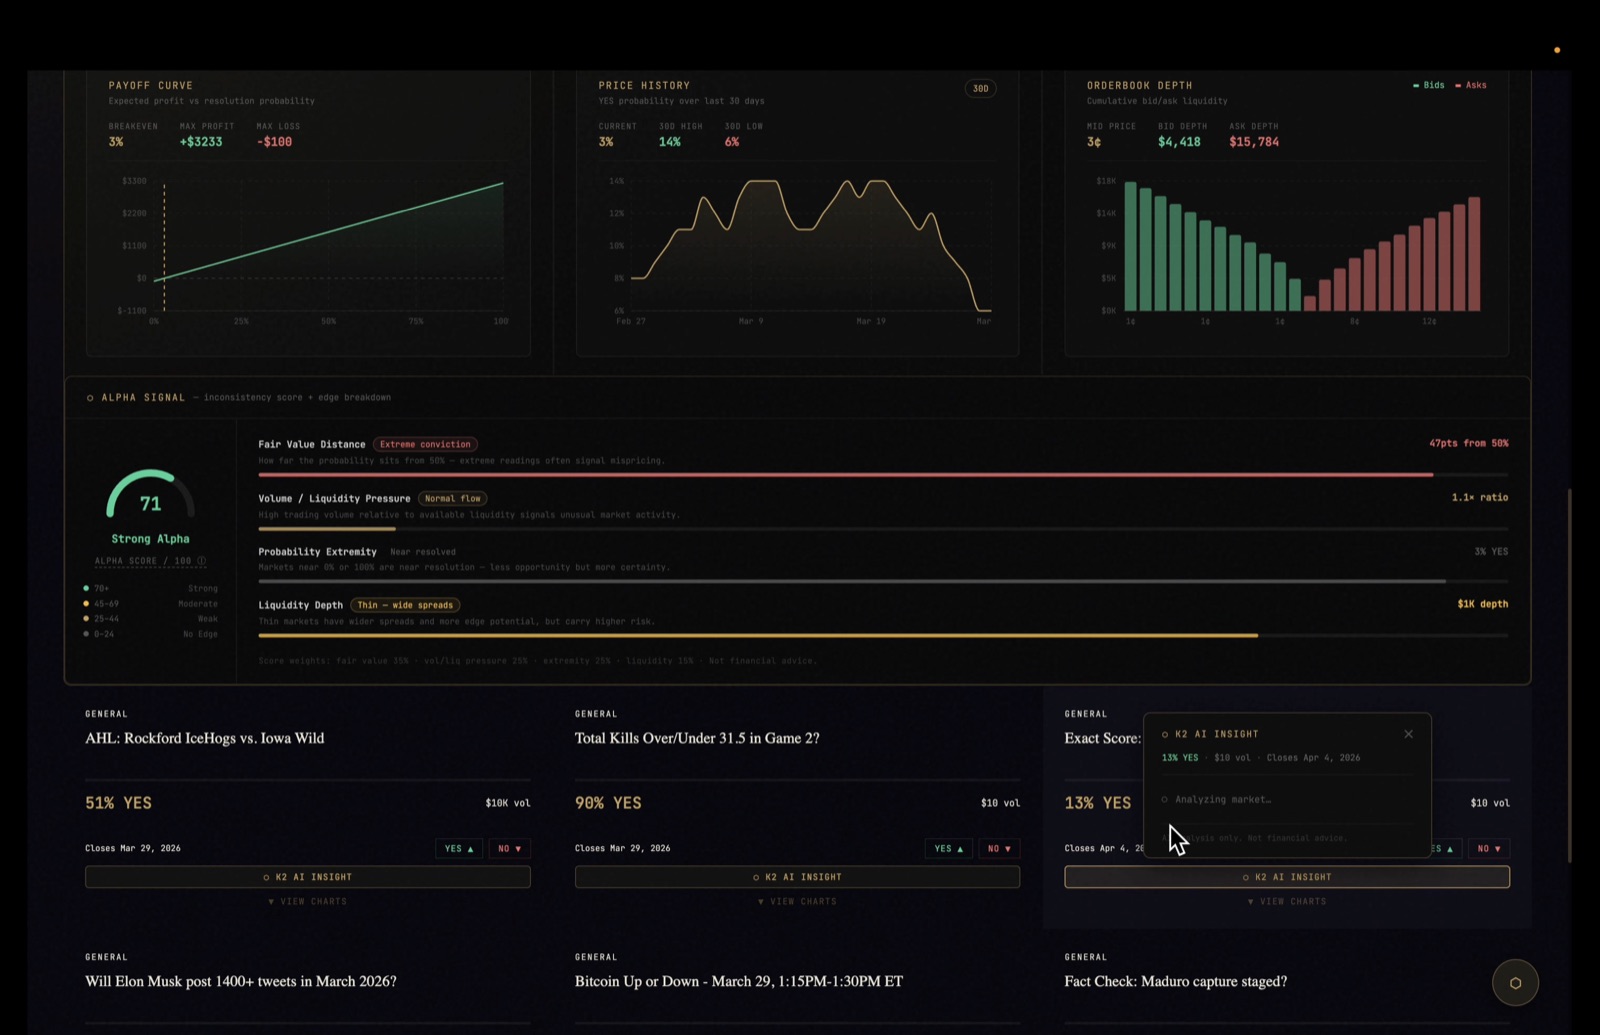Expand View Charts on Exact Score card
Screen dimensions: 1600x1035
pyautogui.click(x=1287, y=902)
